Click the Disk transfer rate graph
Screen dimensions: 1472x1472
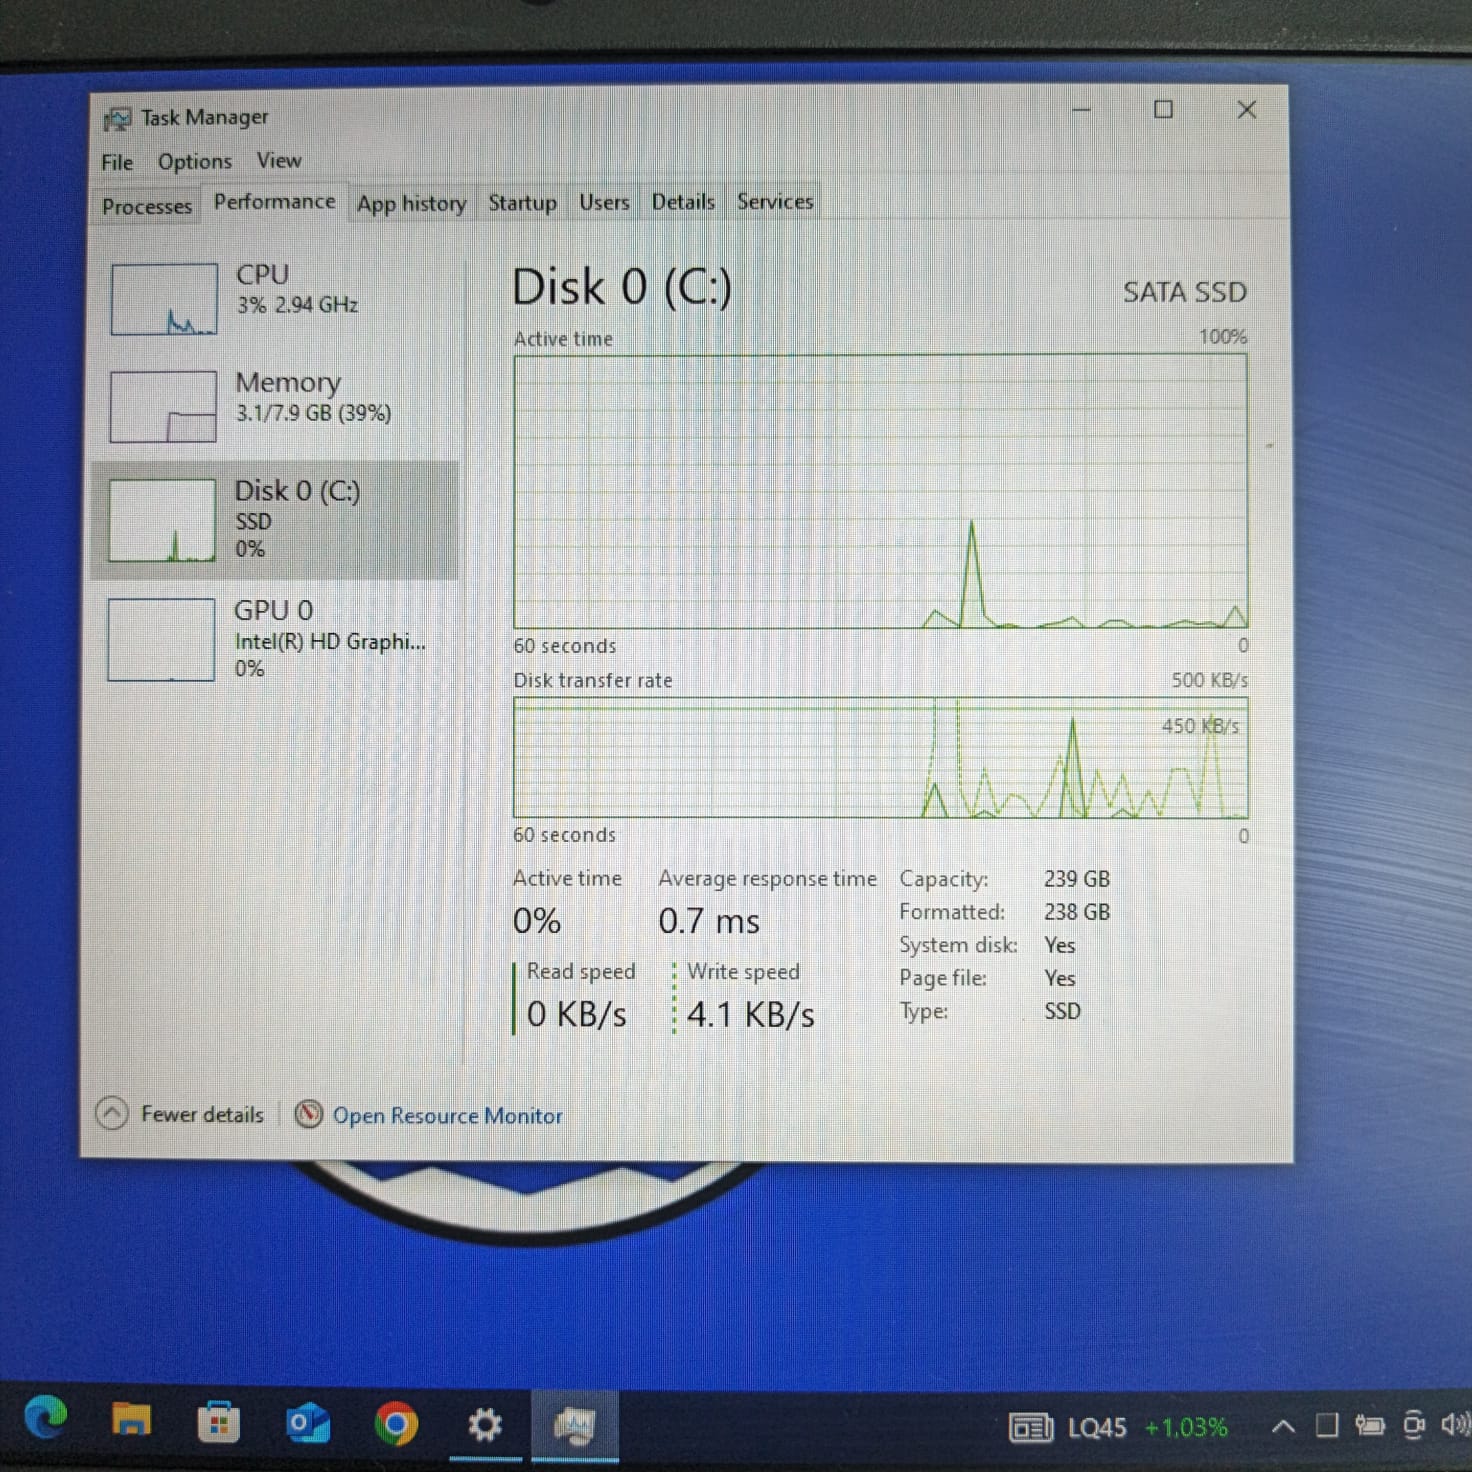point(880,758)
